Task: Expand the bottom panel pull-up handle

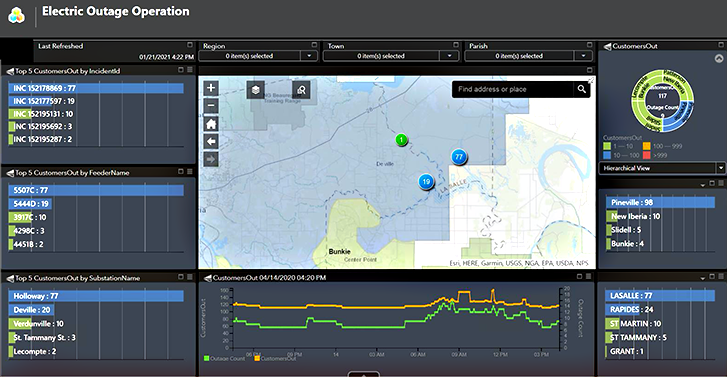Action: click(364, 374)
